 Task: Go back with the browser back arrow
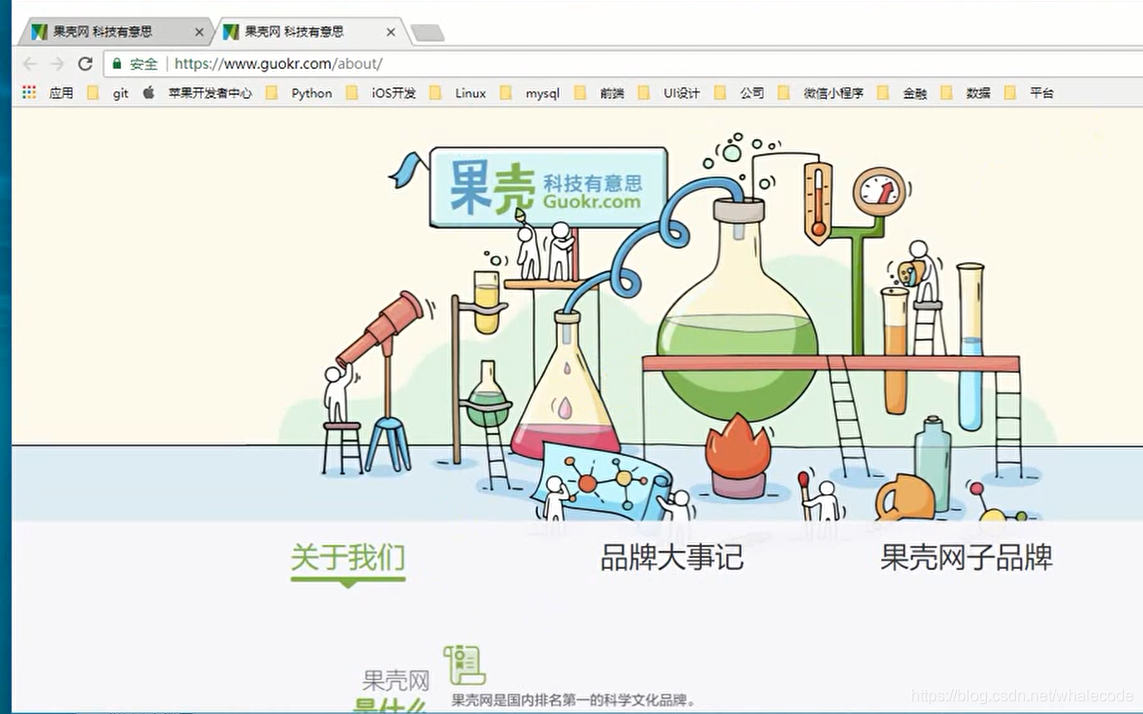click(30, 64)
